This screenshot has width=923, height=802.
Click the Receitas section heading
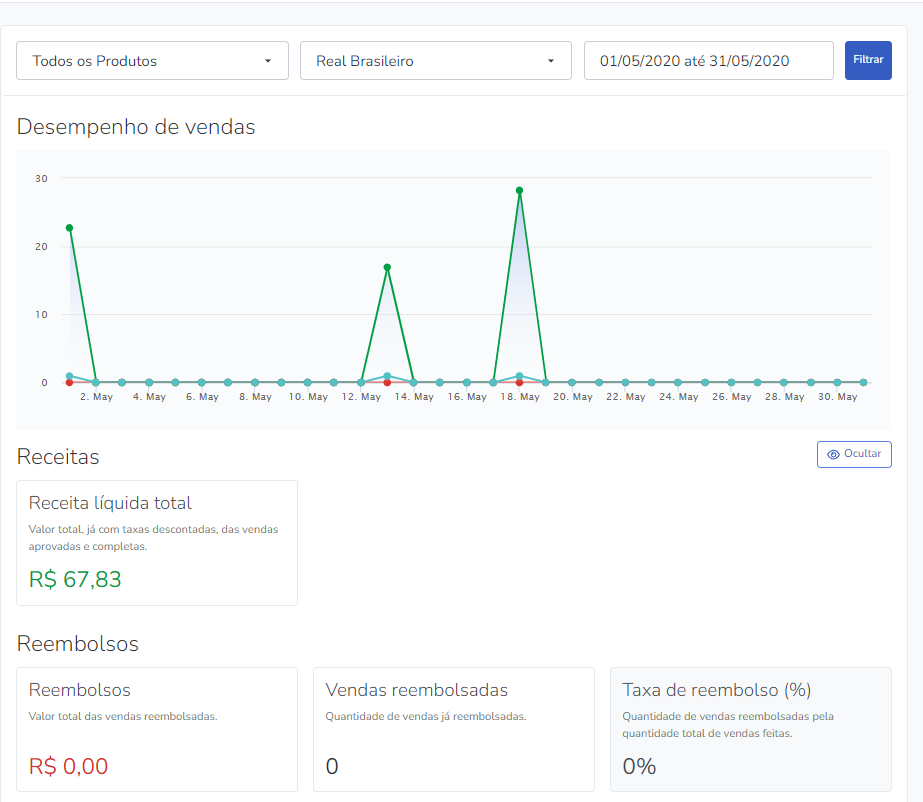(58, 456)
